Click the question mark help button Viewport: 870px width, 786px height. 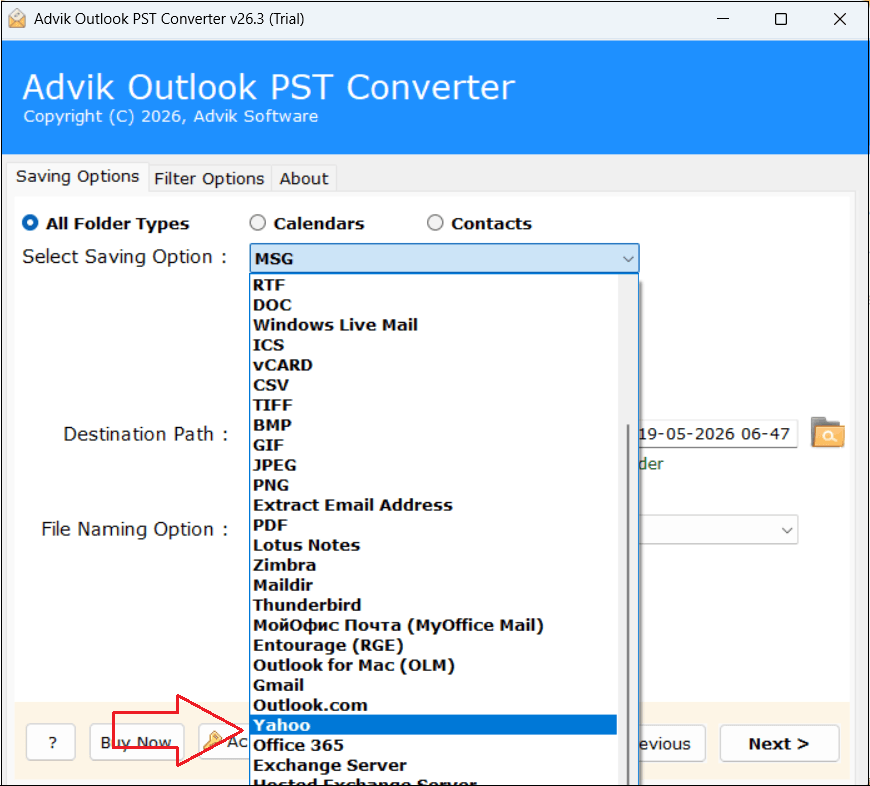[51, 742]
